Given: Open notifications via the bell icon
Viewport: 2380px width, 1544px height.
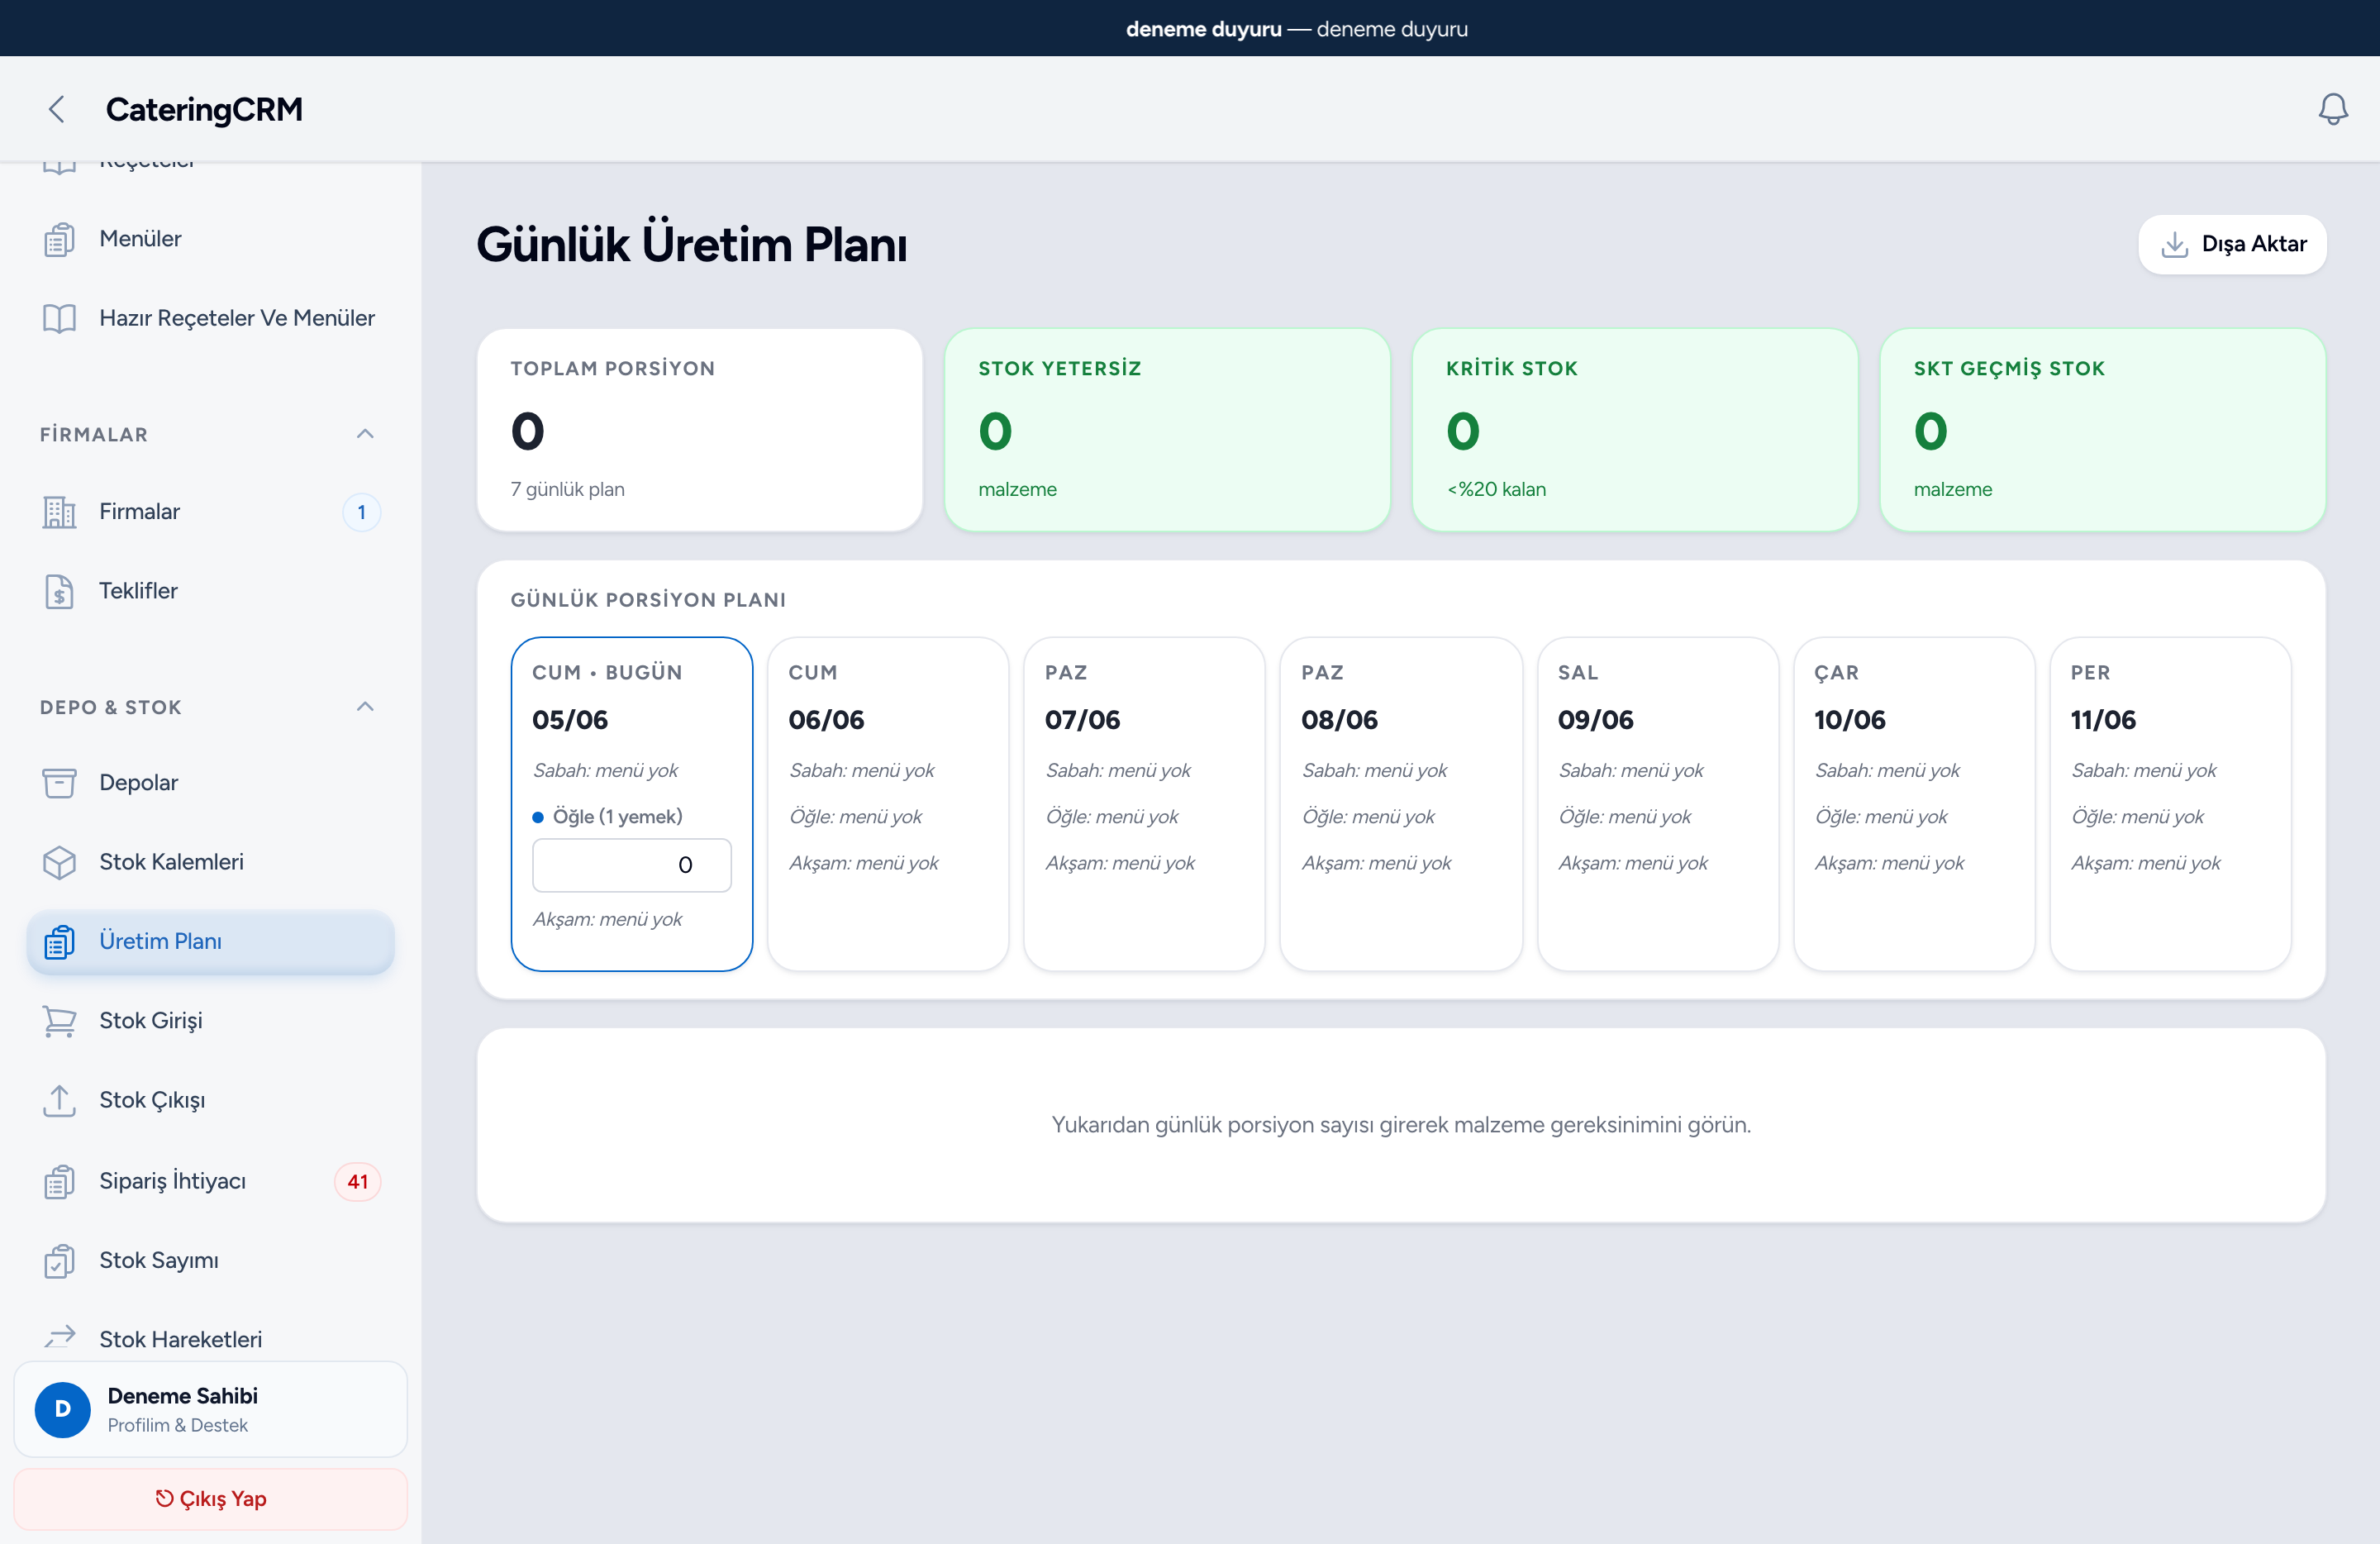Looking at the screenshot, I should tap(2332, 109).
